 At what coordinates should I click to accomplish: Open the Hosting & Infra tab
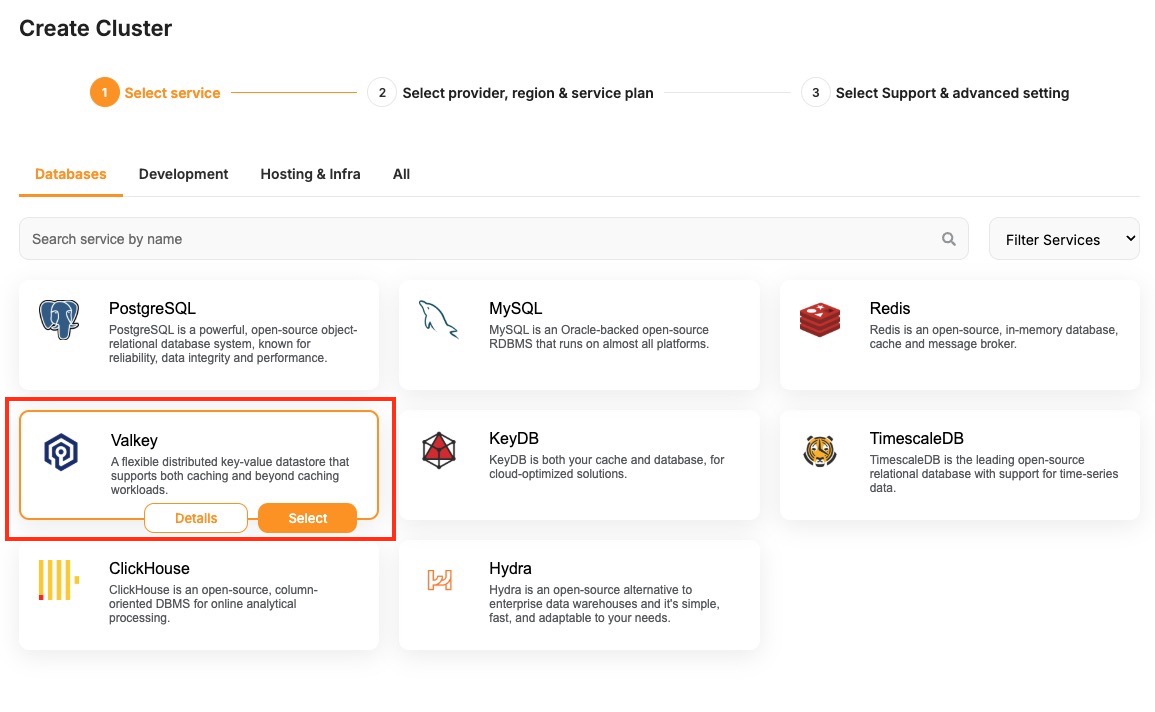coord(310,174)
